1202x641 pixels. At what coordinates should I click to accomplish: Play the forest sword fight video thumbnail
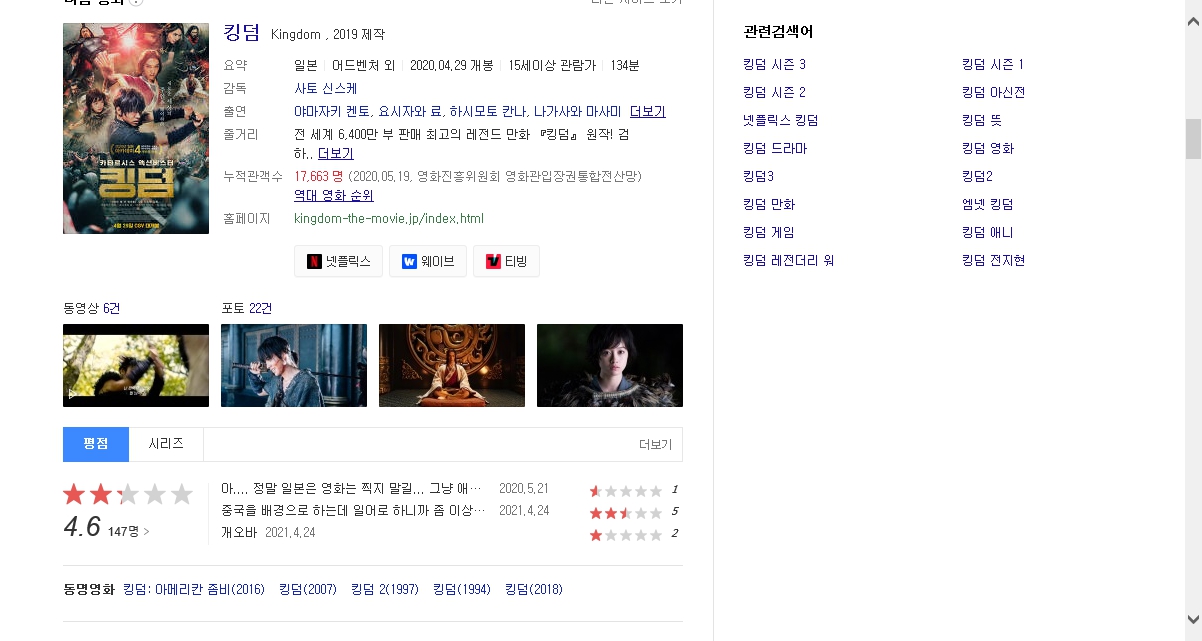tap(136, 365)
